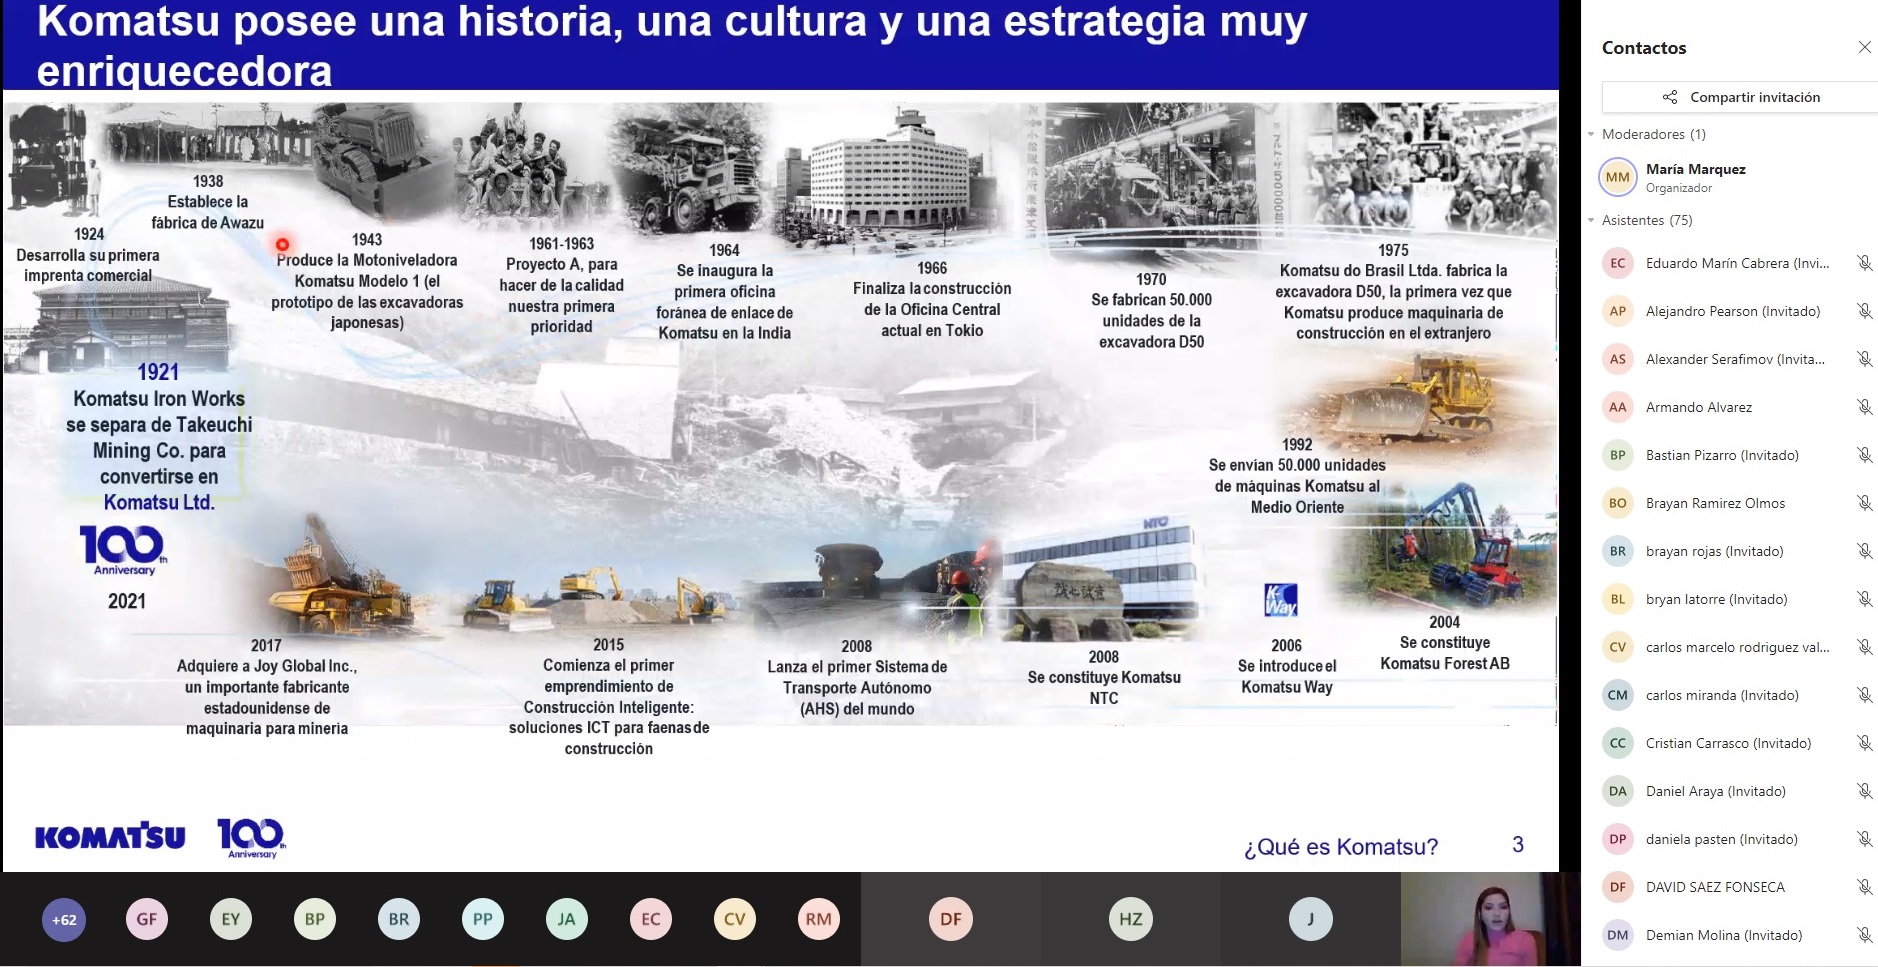Toggle mute for Brayan Ramirez Olmos
The height and width of the screenshot is (967, 1878).
click(x=1864, y=503)
